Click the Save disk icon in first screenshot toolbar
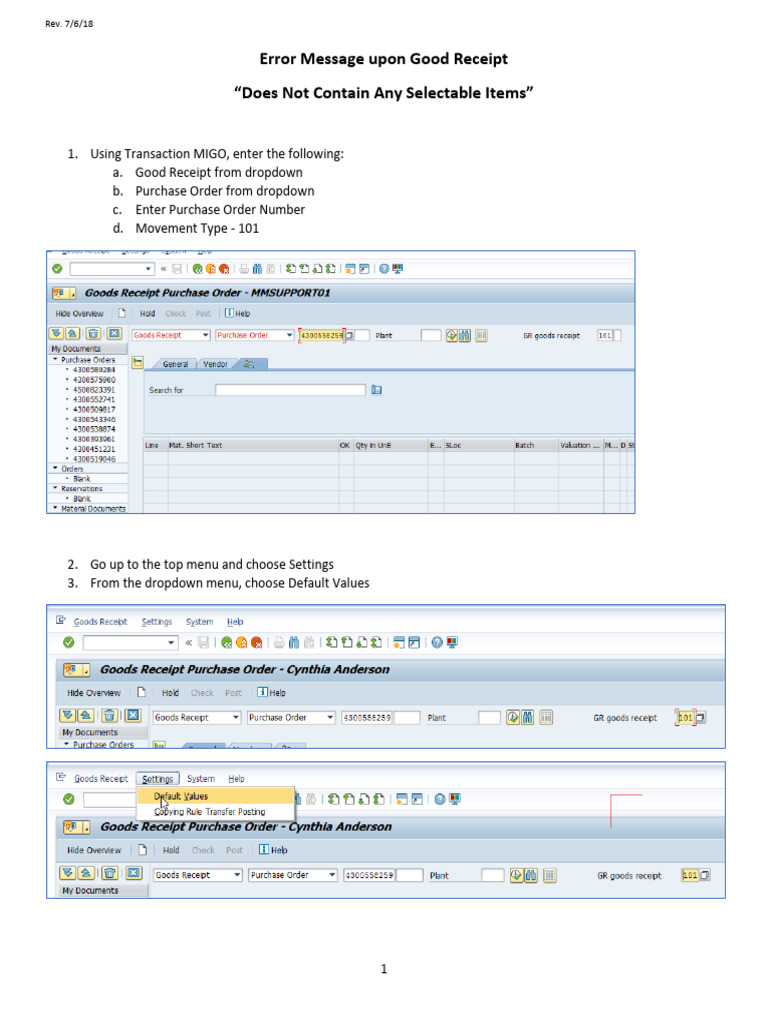 177,269
